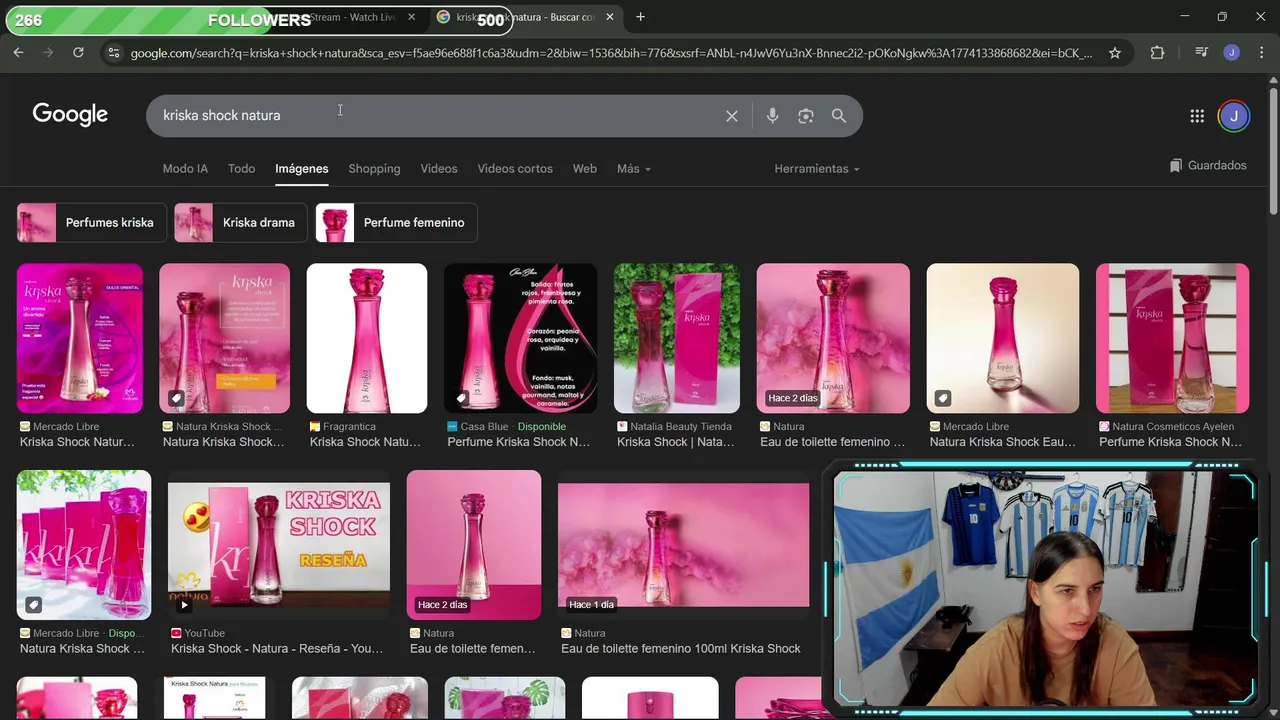Screen dimensions: 1280x720
Task: Open the Mercado Libre Kriska Shock first image
Action: point(80,338)
